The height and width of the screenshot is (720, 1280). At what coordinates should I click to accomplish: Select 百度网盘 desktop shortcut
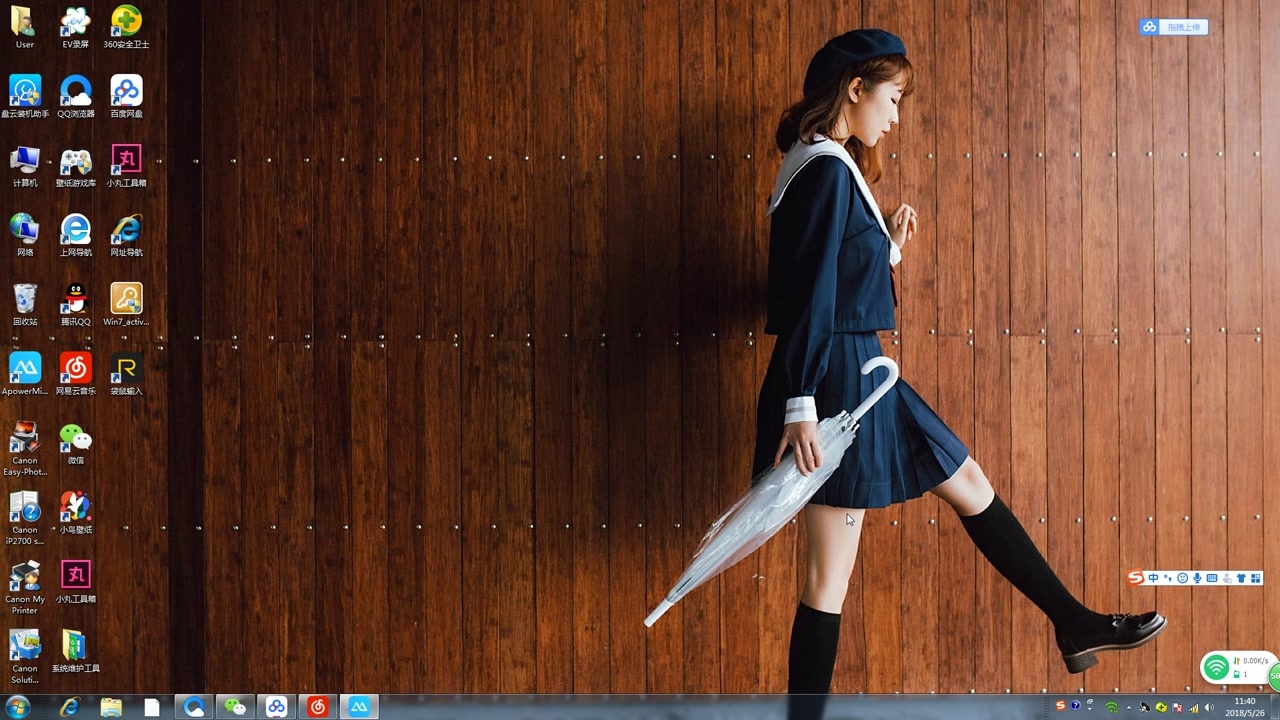click(126, 97)
